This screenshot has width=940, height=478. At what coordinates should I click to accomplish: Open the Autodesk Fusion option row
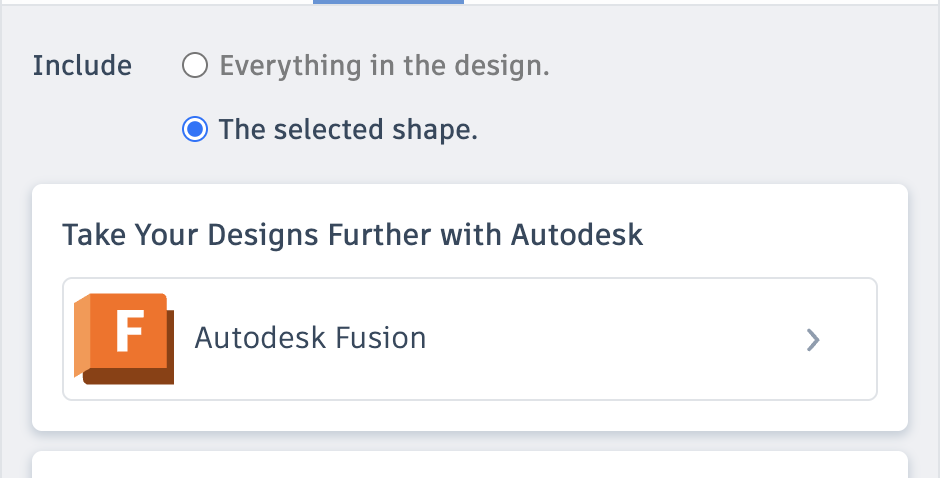coord(470,339)
